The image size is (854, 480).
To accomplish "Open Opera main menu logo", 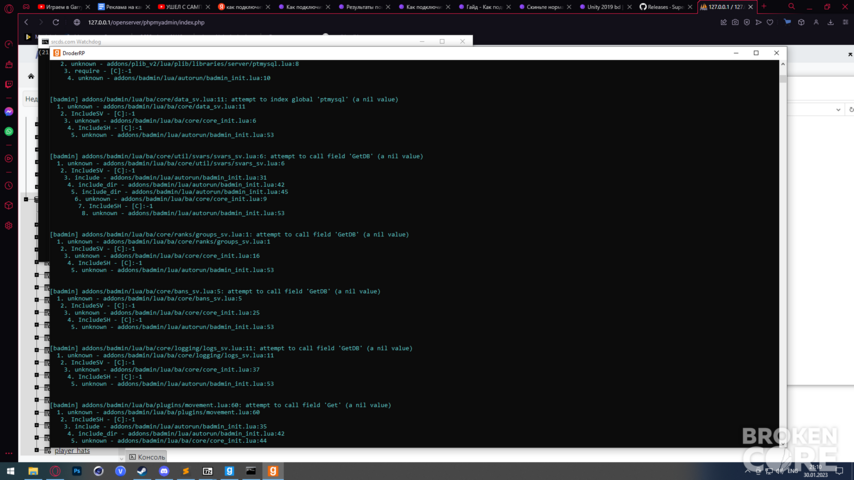I will [9, 8].
